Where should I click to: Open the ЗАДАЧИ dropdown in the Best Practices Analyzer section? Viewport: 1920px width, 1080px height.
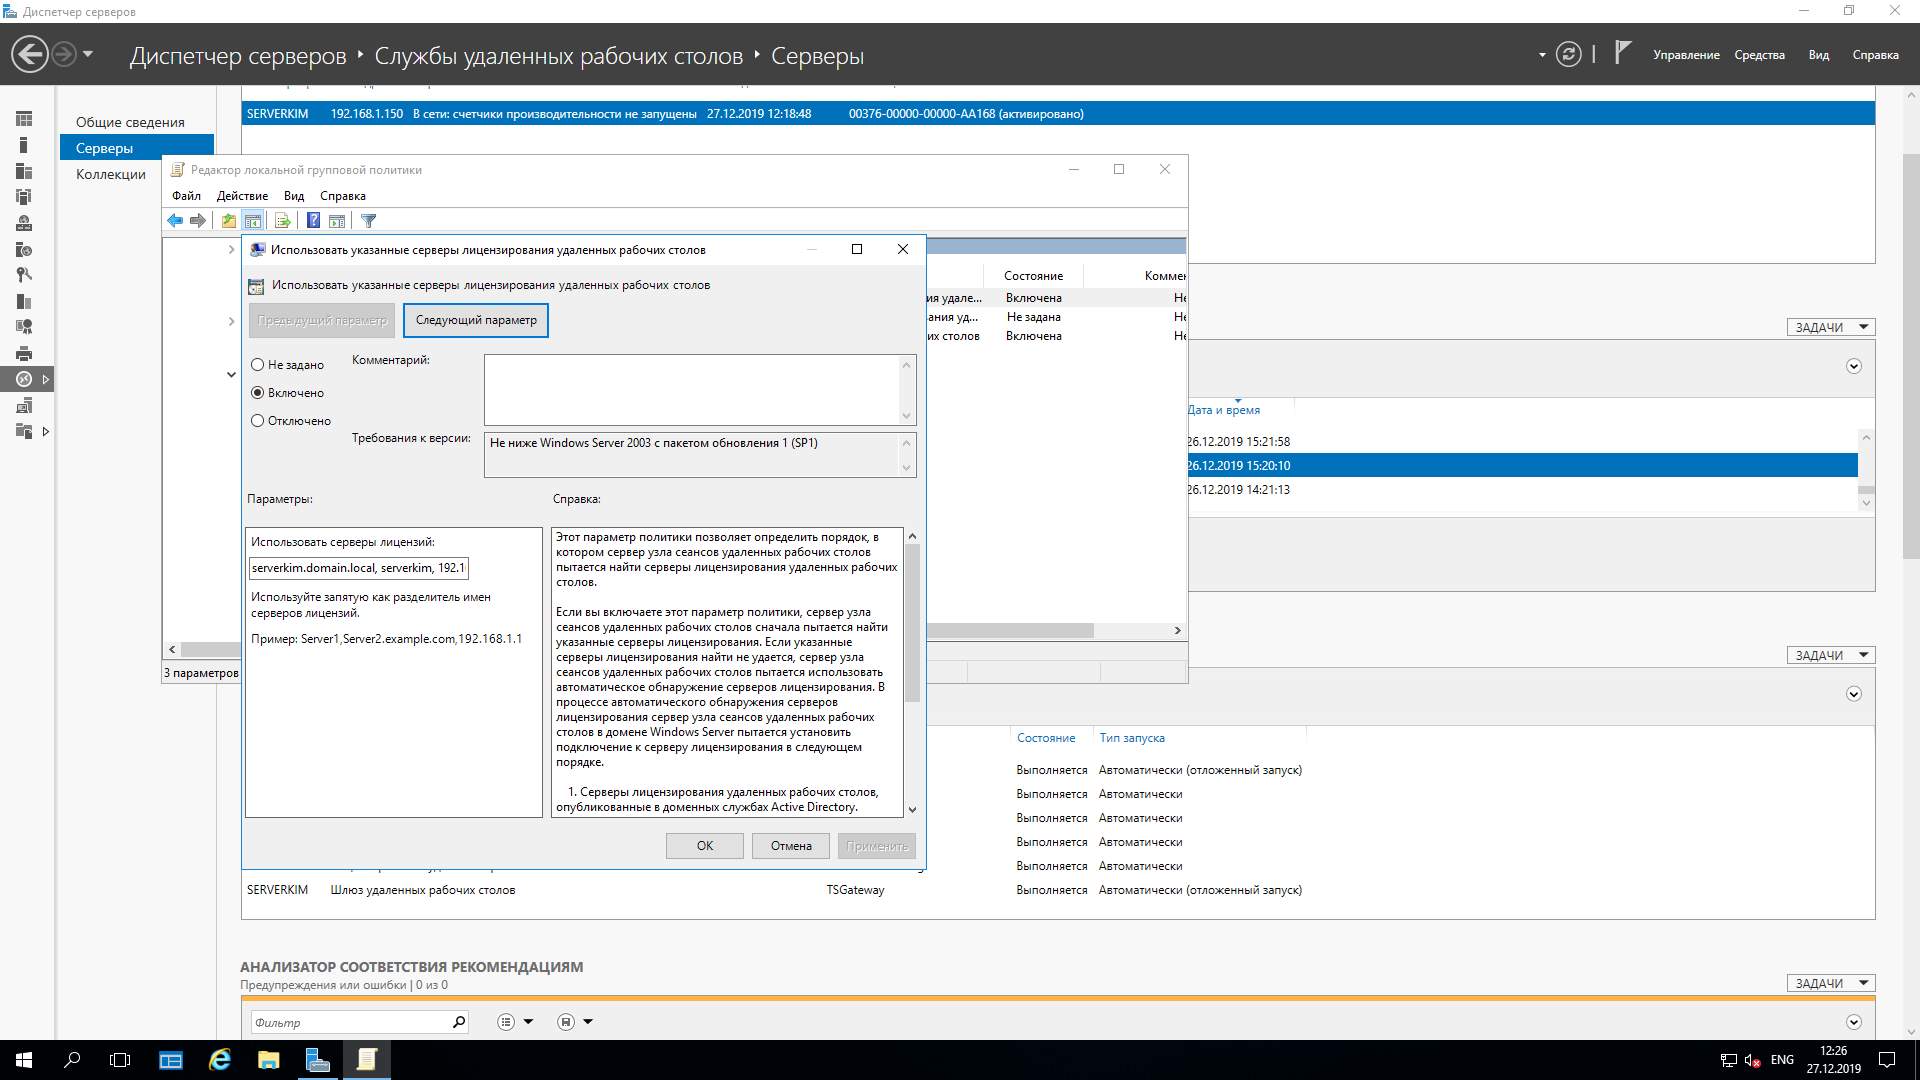(1831, 983)
